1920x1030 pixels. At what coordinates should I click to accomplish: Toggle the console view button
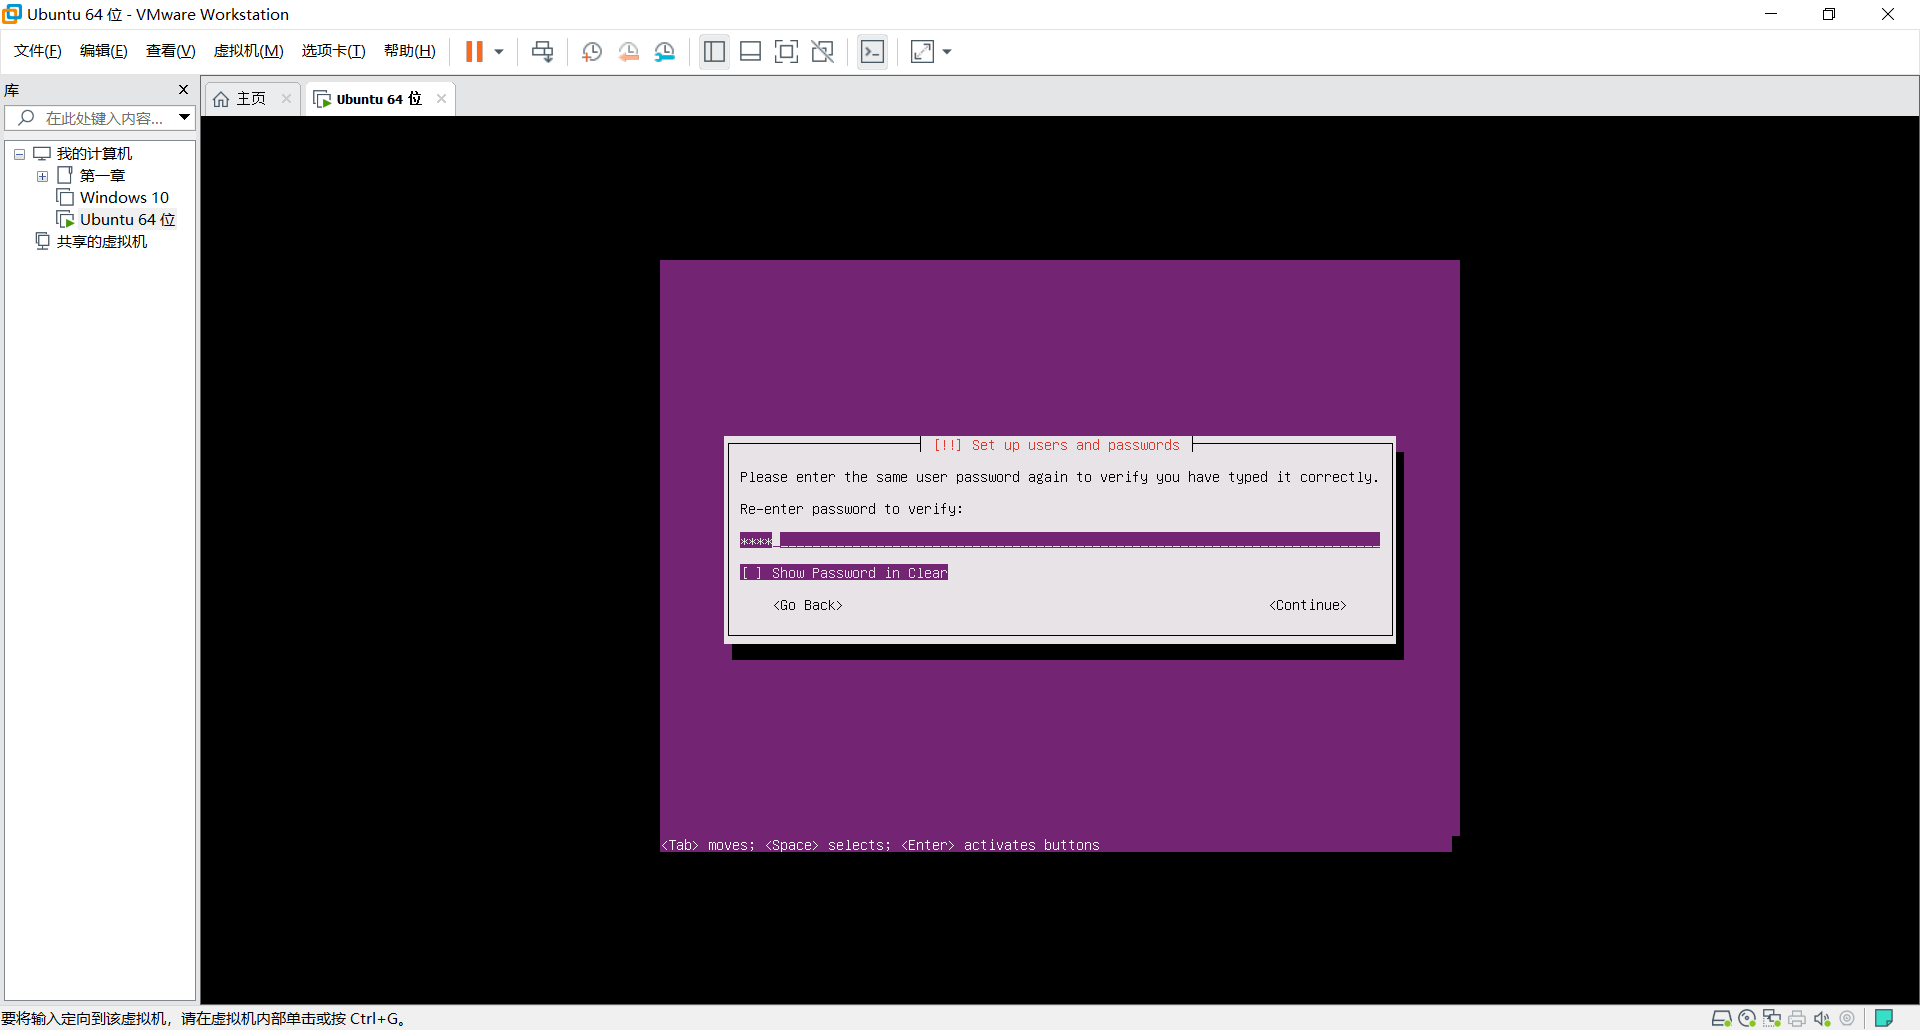tap(872, 52)
